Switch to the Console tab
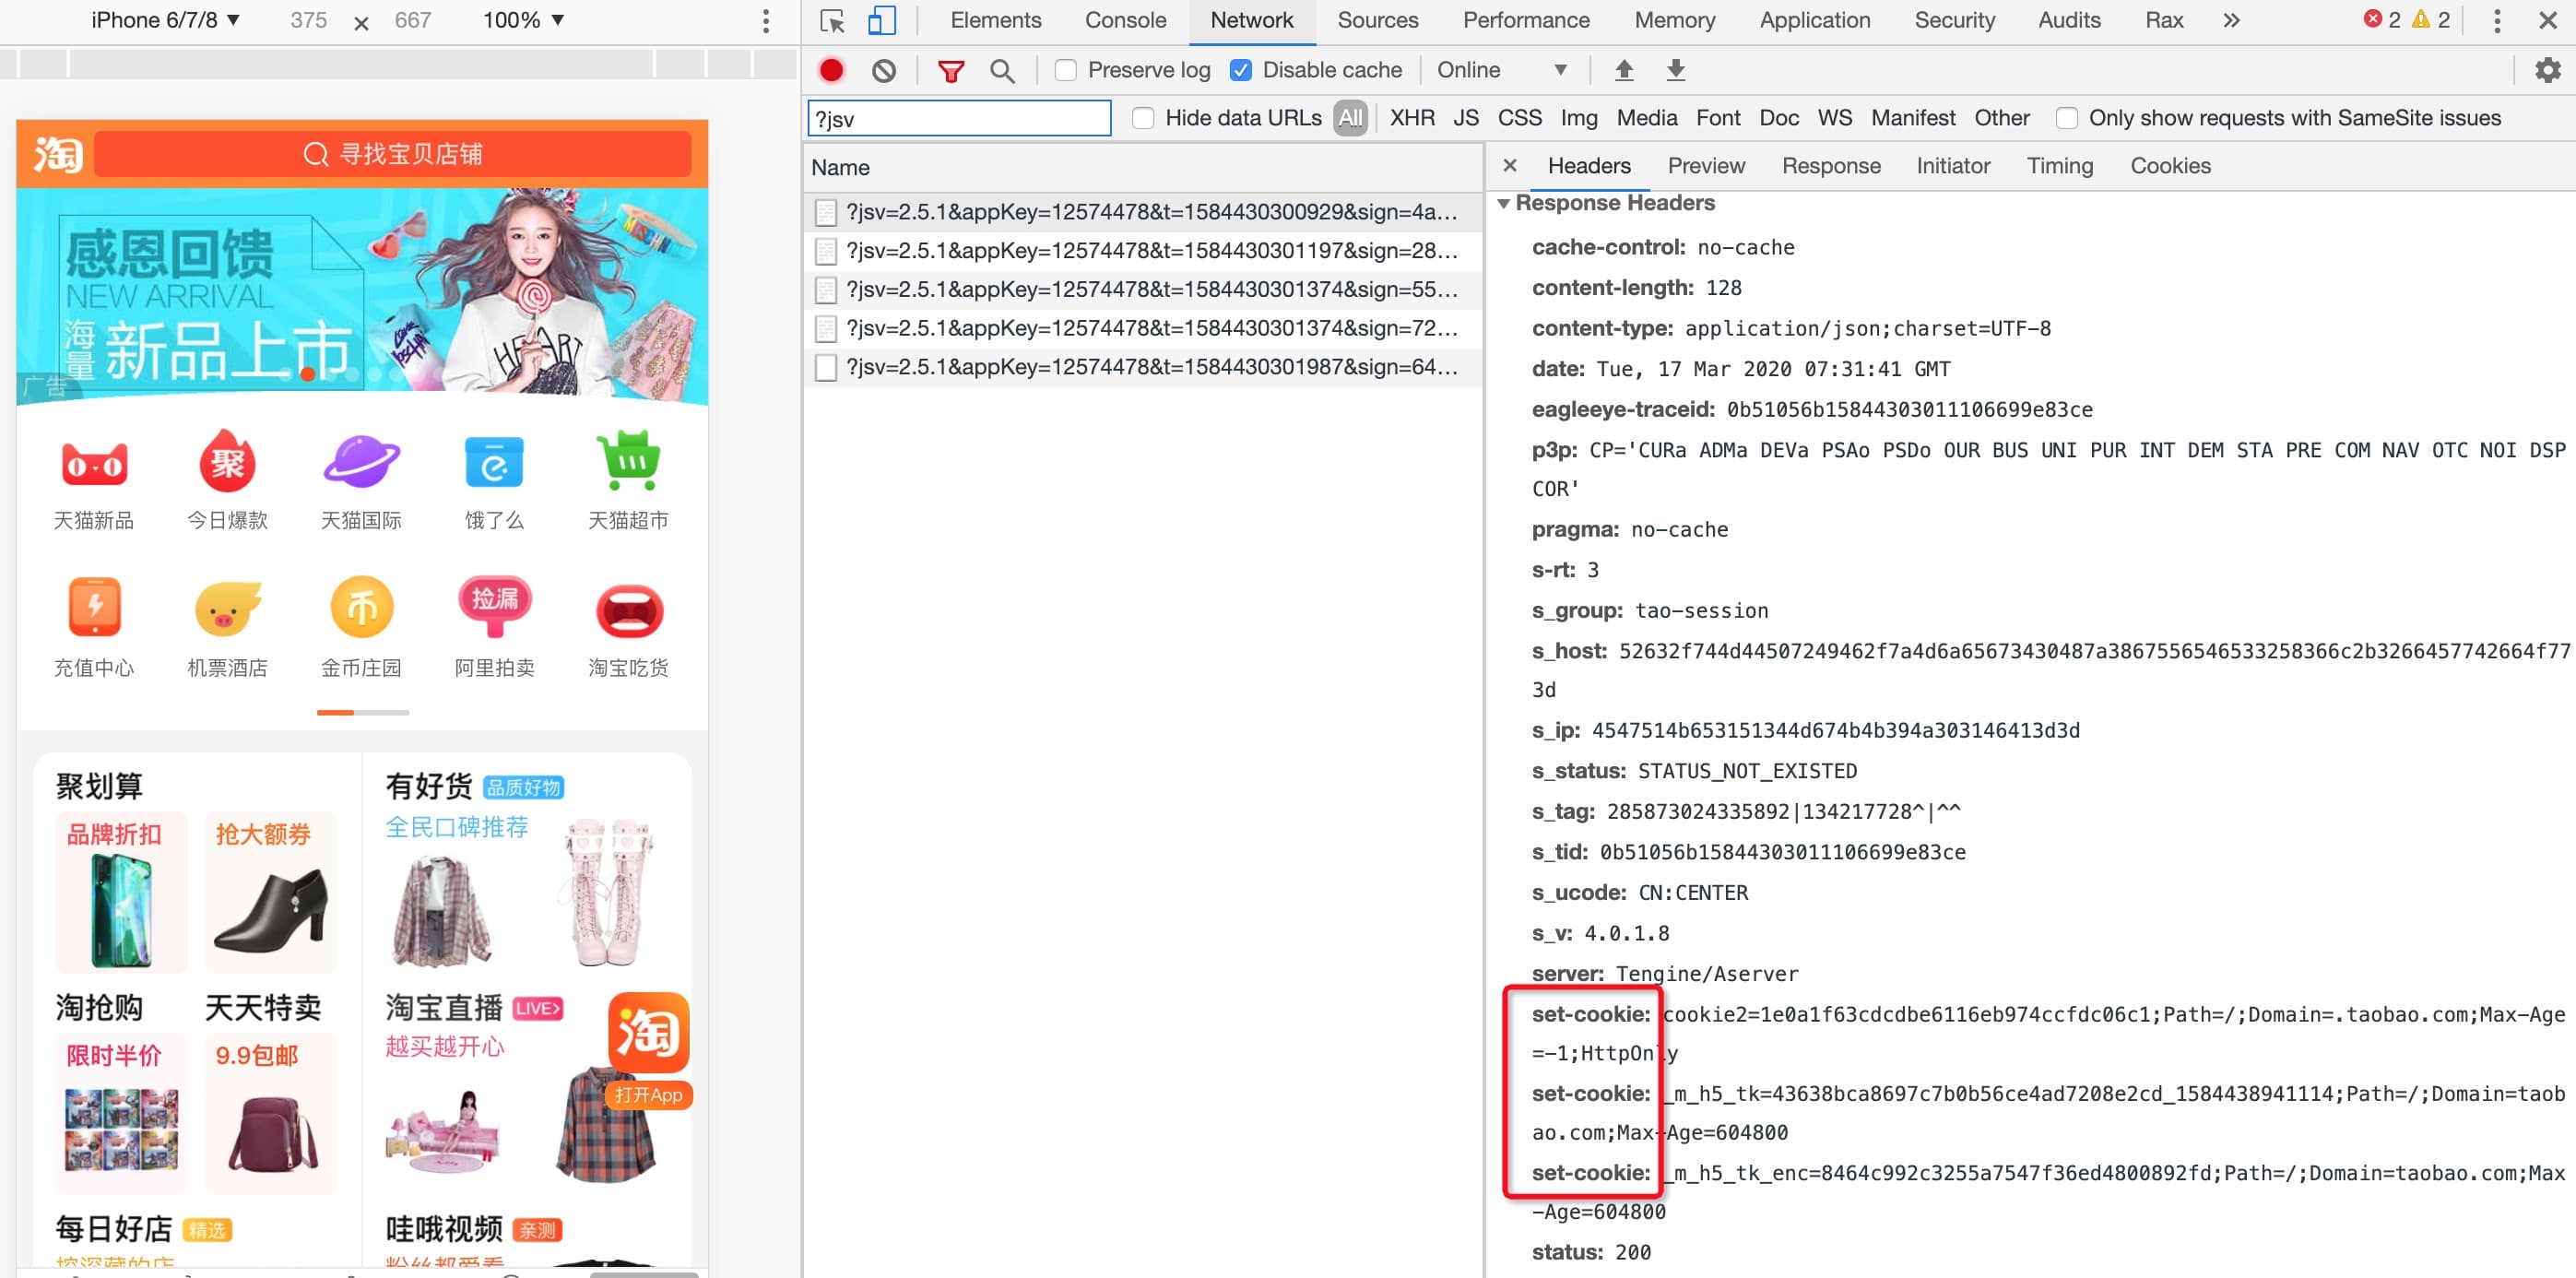Viewport: 2576px width, 1278px height. point(1125,20)
